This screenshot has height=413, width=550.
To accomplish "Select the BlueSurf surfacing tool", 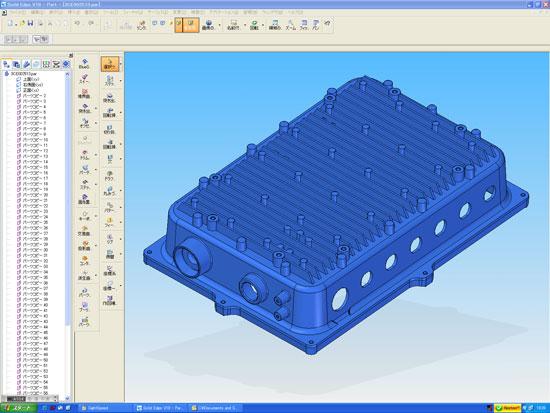I will coord(85,64).
